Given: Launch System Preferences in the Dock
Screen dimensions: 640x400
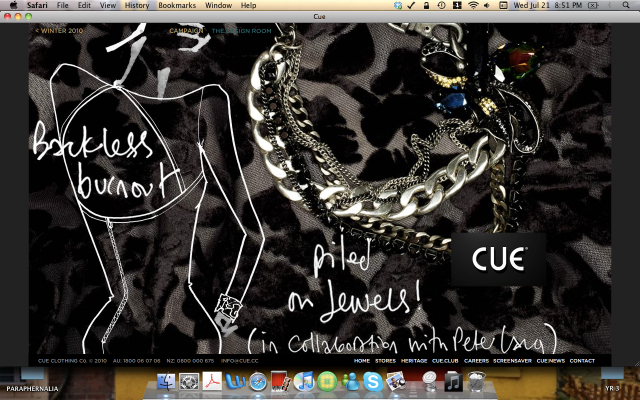Looking at the screenshot, I should click(x=189, y=382).
